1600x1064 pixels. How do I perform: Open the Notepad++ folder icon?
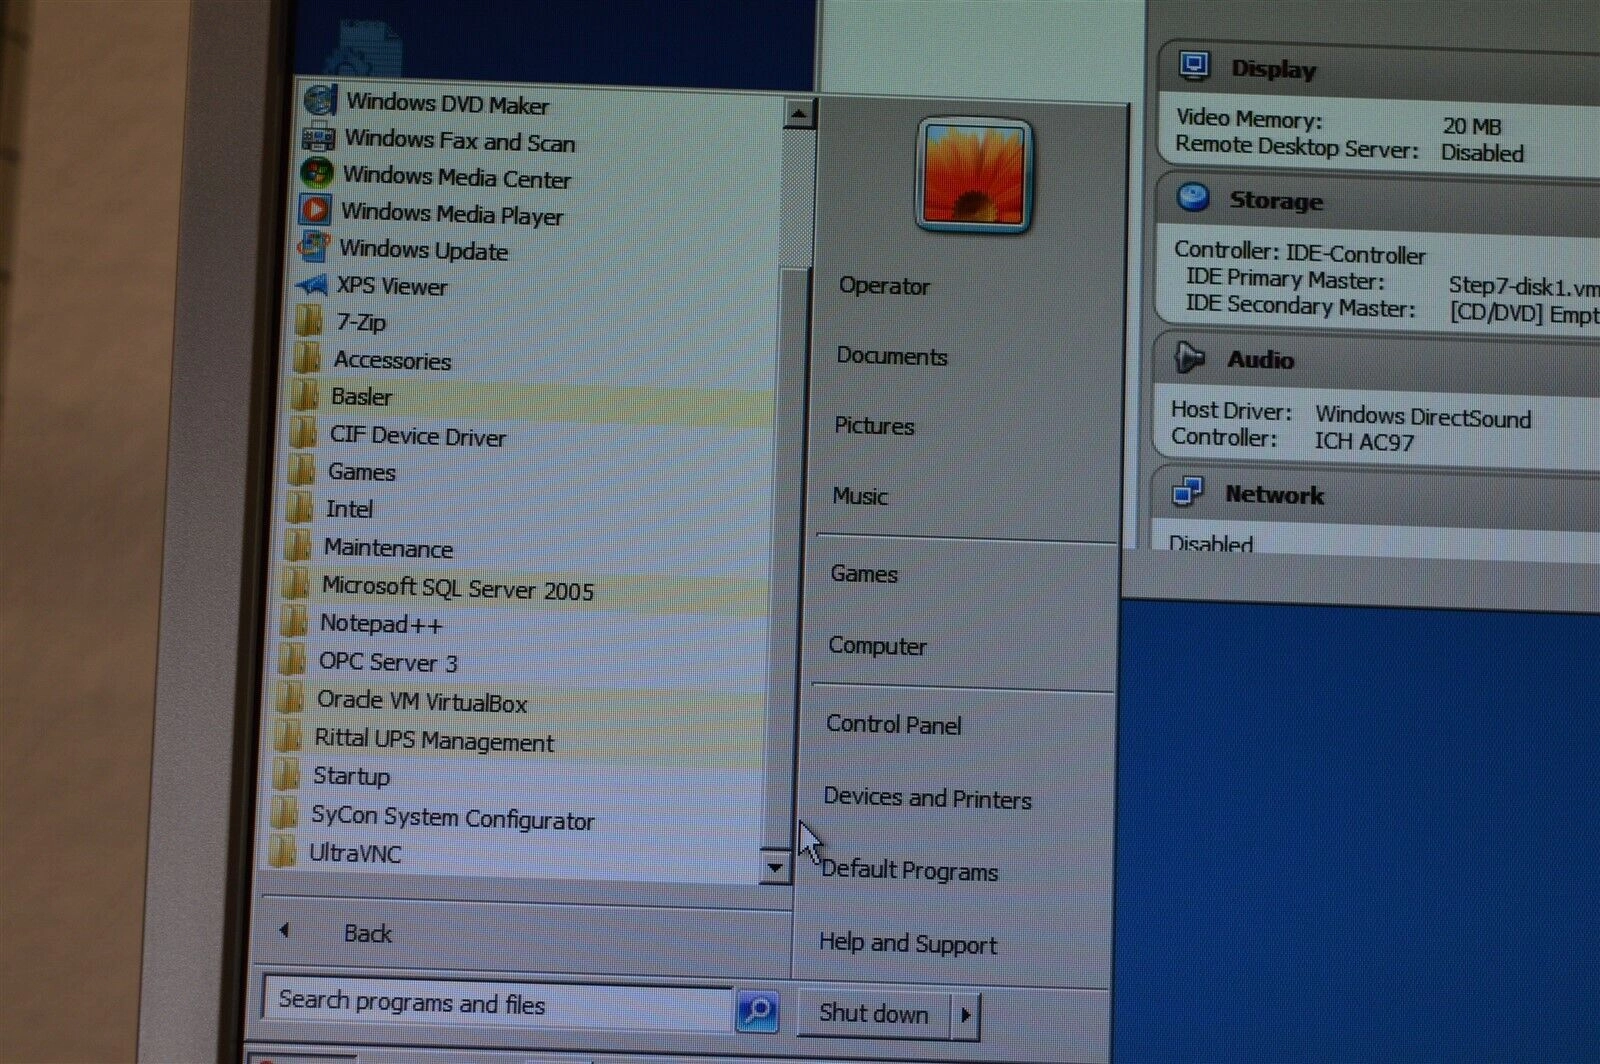click(x=293, y=622)
